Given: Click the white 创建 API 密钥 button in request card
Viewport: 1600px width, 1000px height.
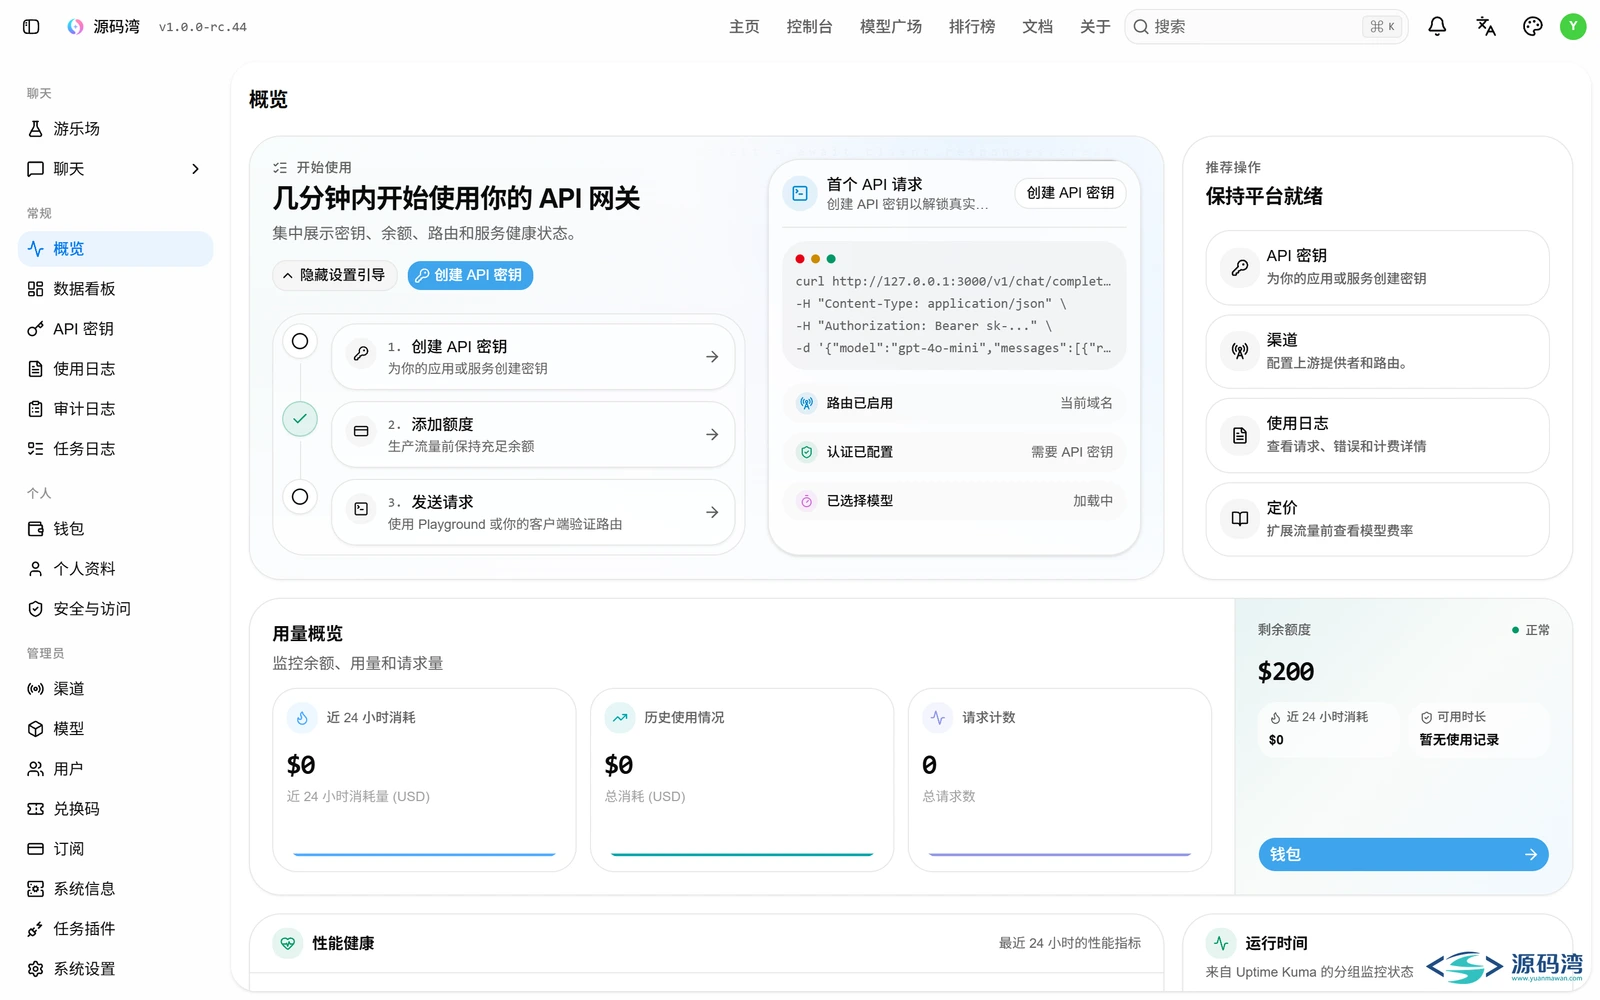Looking at the screenshot, I should pos(1070,193).
